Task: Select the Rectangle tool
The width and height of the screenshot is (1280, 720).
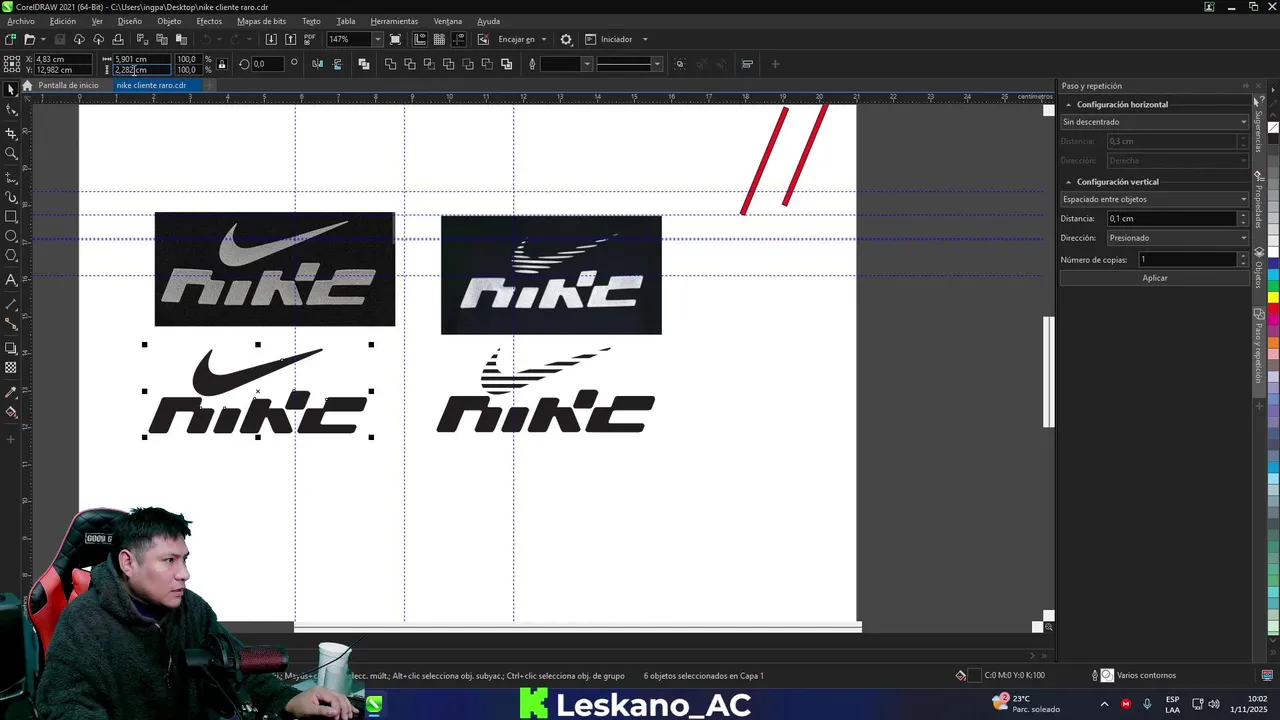Action: (11, 217)
